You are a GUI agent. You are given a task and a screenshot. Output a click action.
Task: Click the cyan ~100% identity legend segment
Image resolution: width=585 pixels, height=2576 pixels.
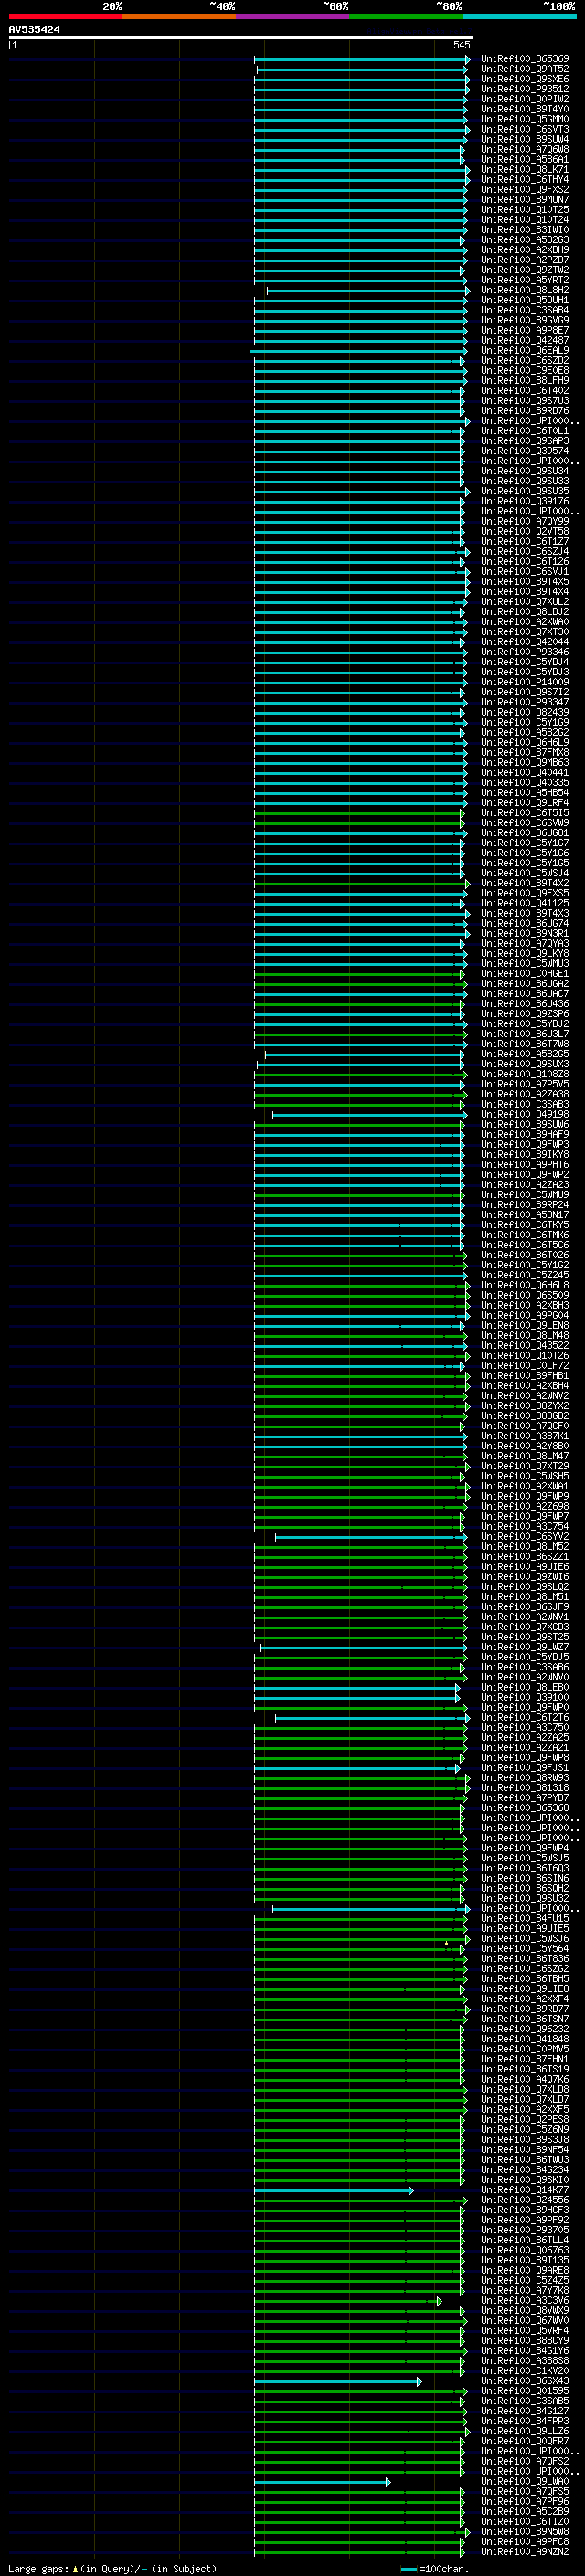[x=519, y=16]
